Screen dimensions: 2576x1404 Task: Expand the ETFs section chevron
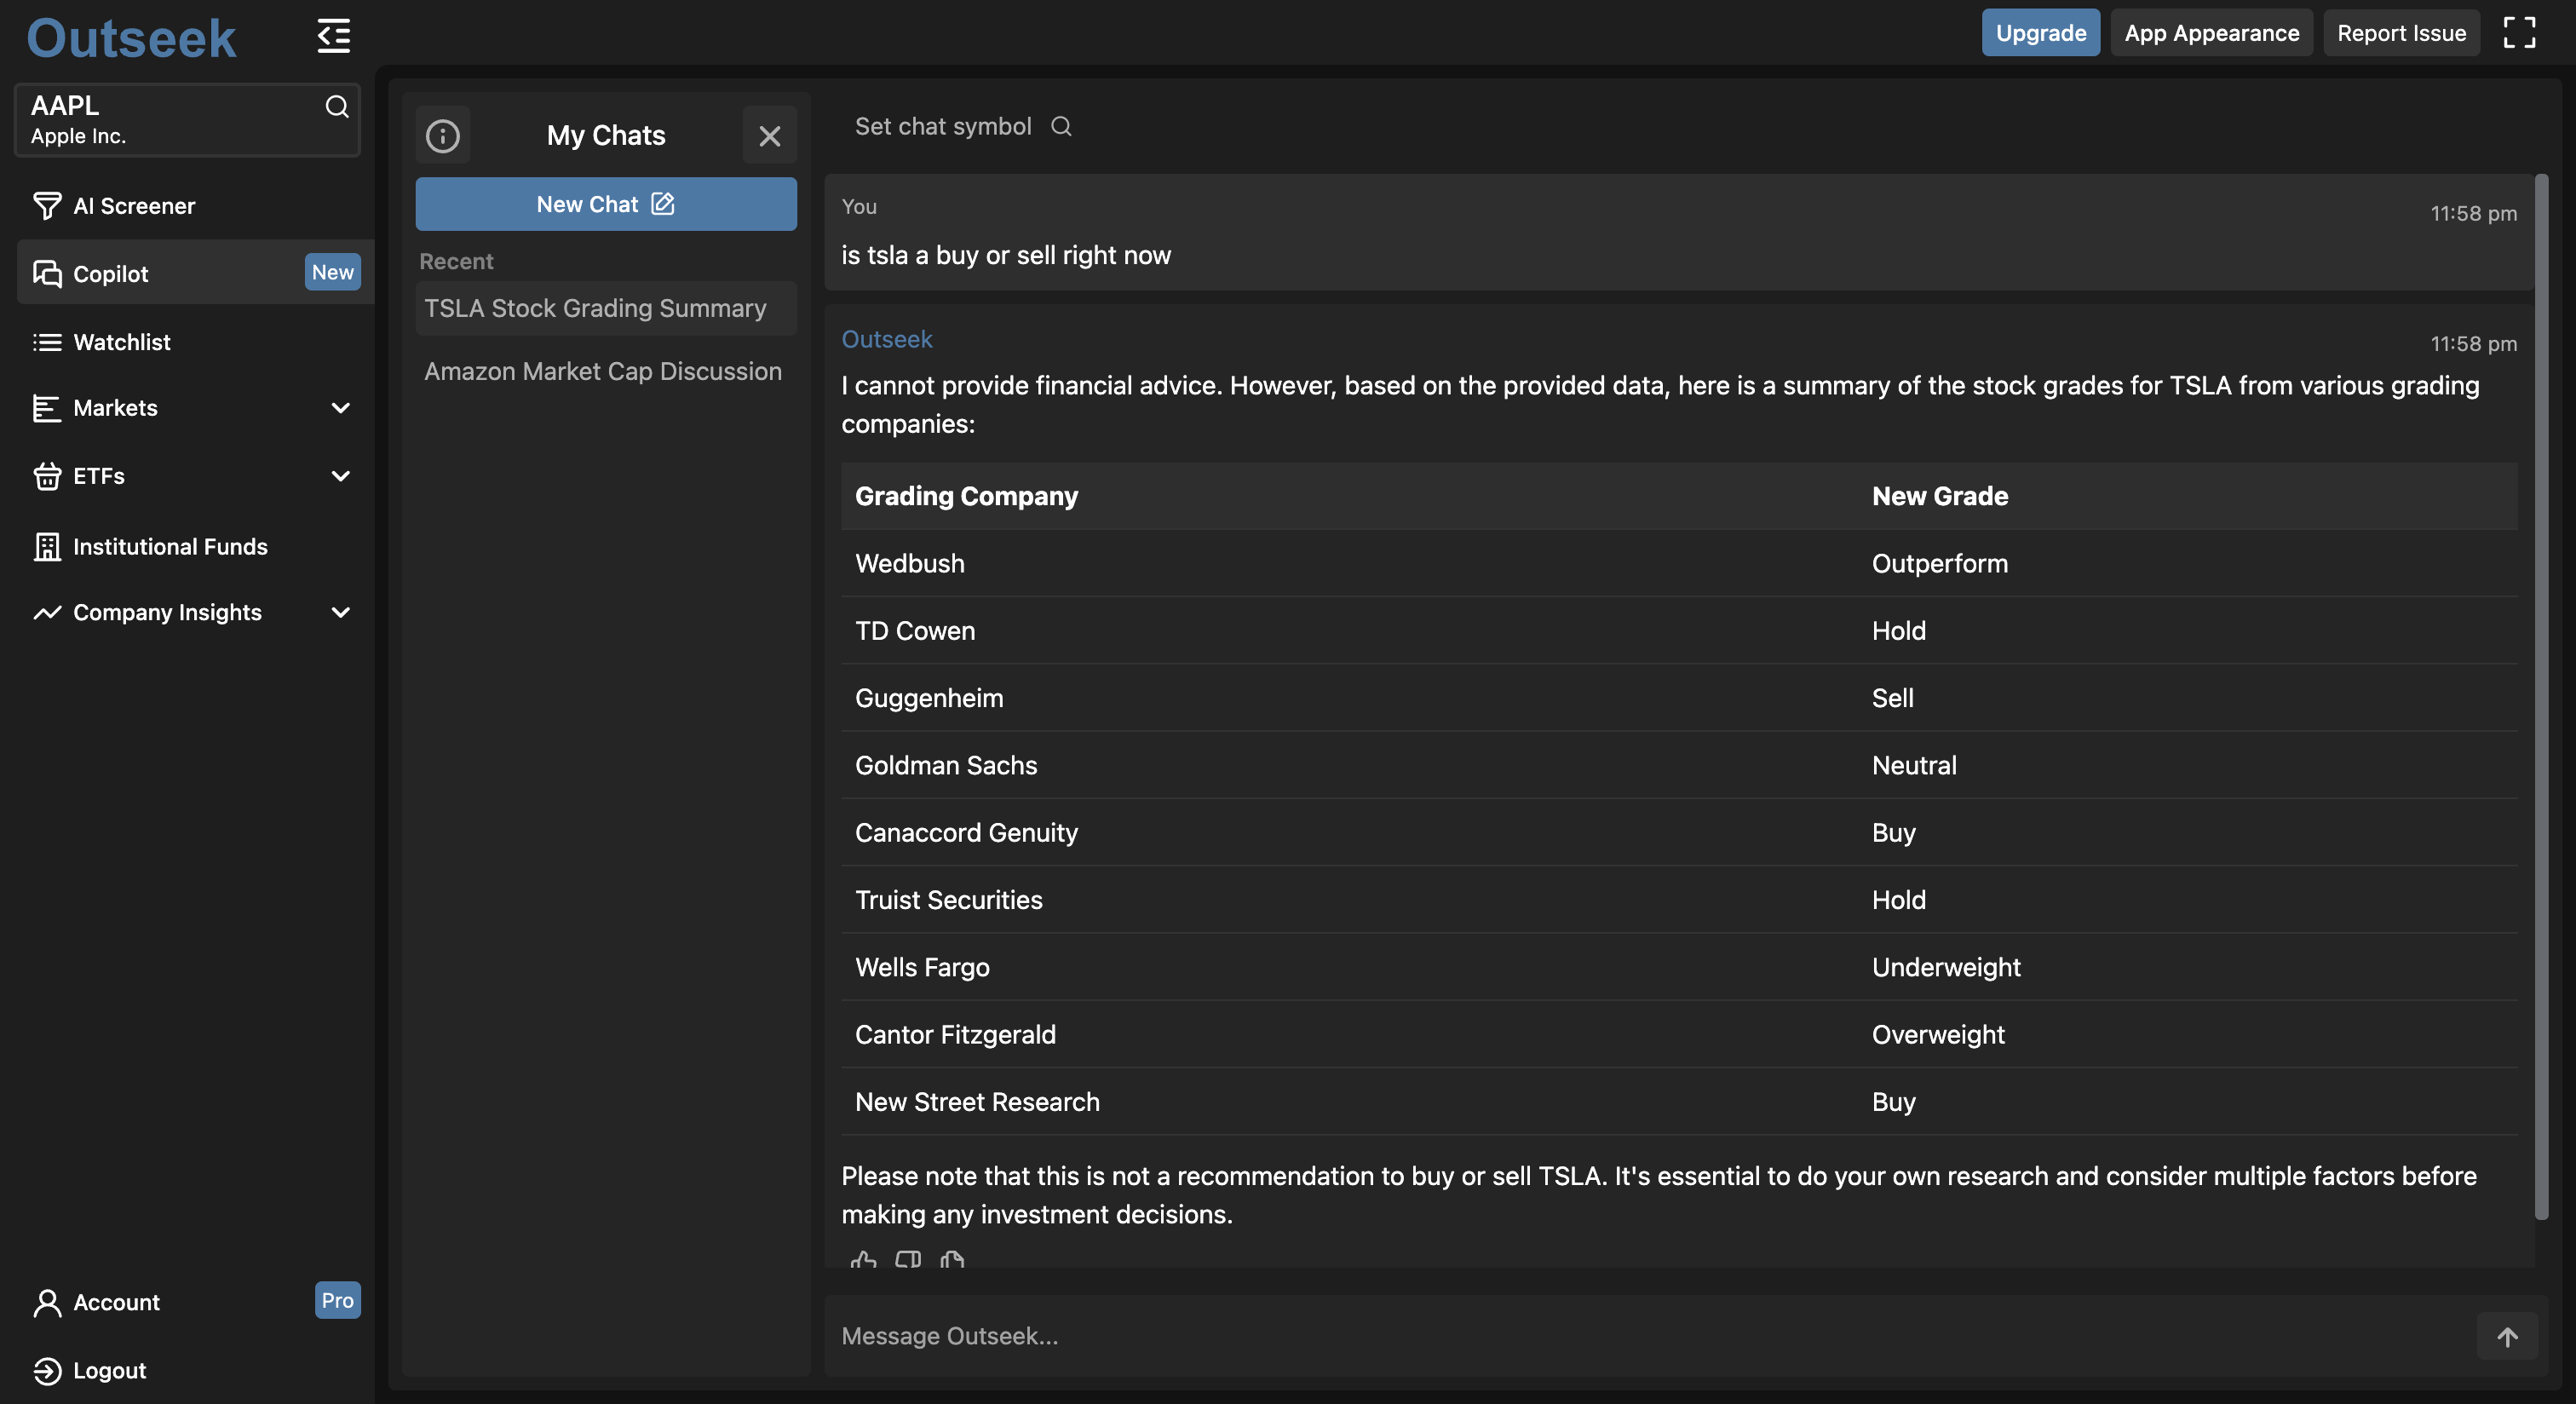[x=340, y=476]
